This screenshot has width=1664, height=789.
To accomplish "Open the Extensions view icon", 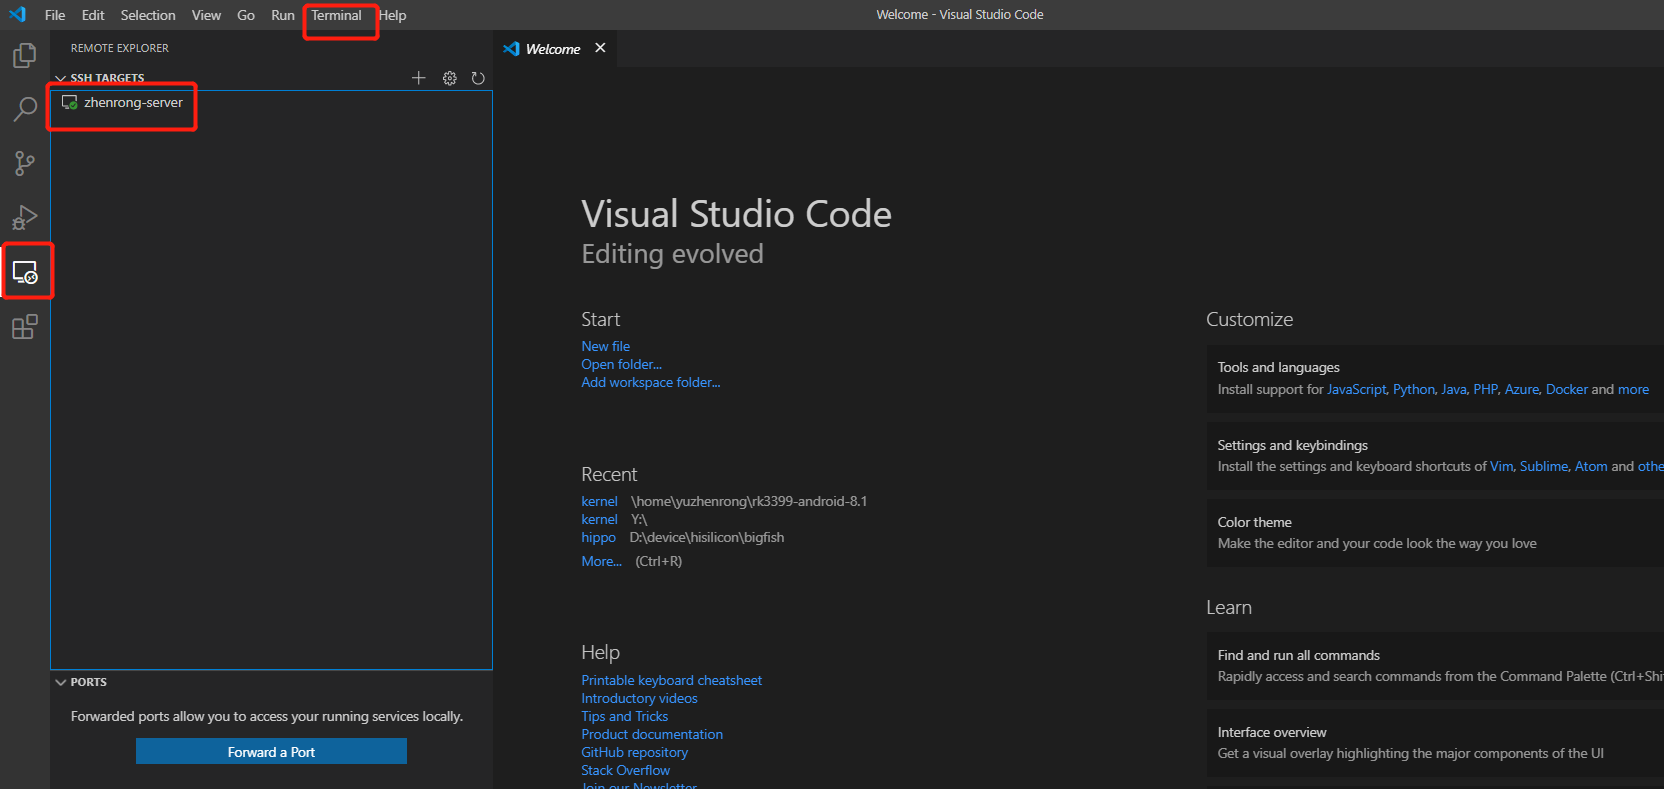I will (x=25, y=327).
